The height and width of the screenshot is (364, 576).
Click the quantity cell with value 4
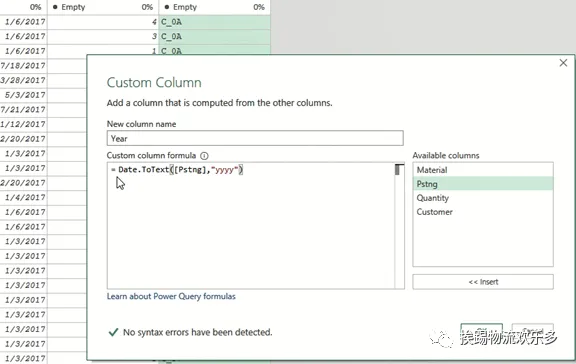click(103, 22)
